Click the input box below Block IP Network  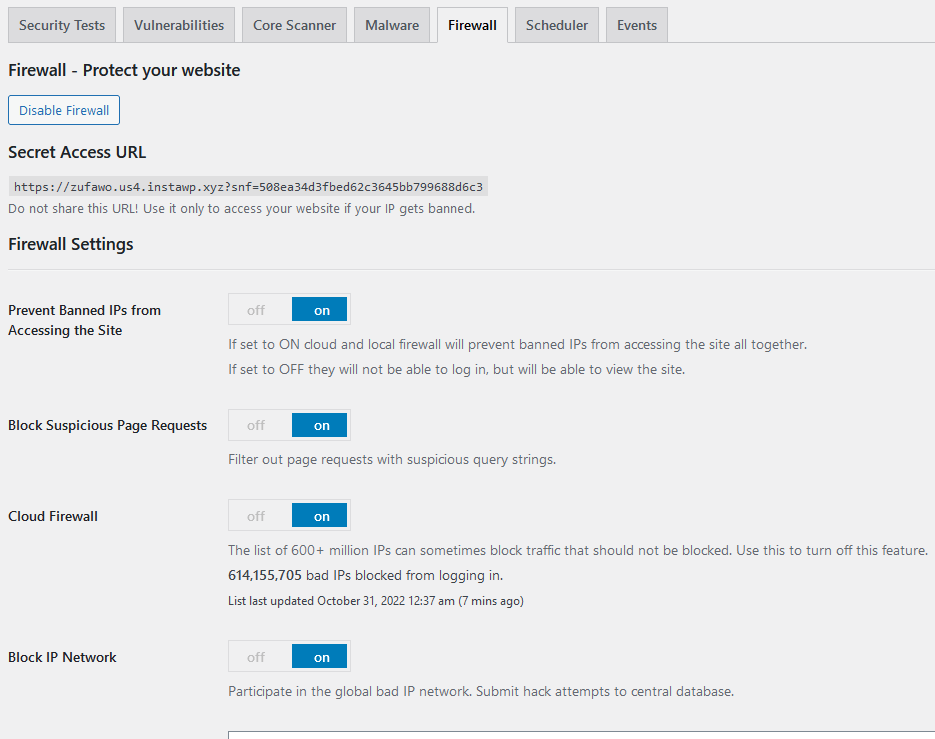point(581,735)
